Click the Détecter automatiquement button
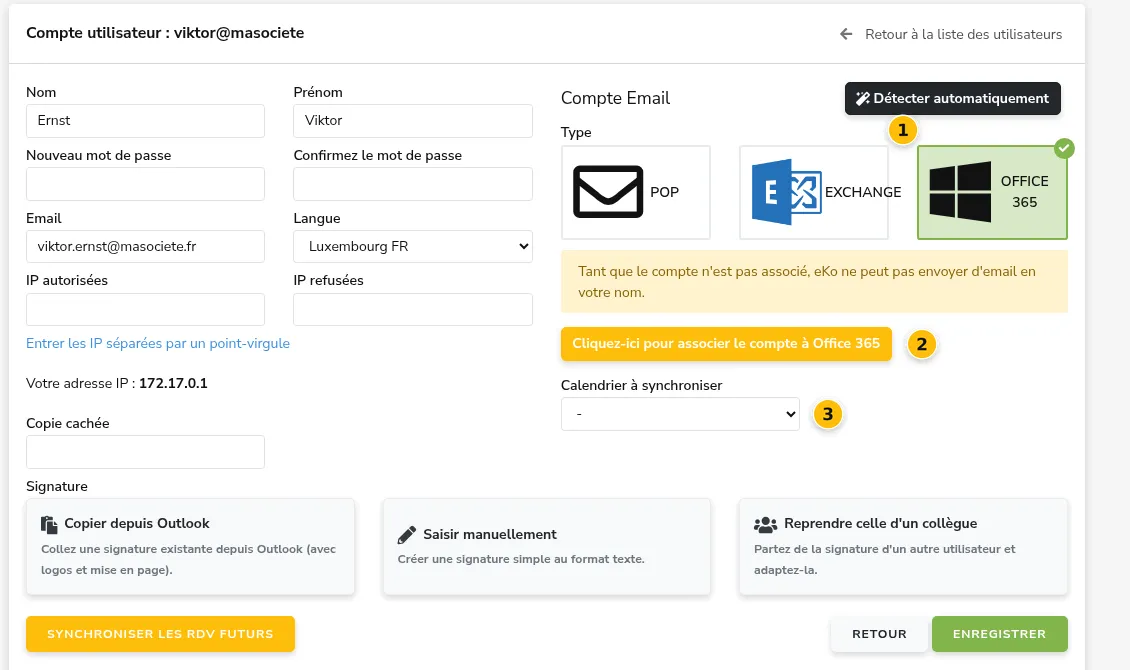This screenshot has width=1130, height=670. (x=953, y=99)
